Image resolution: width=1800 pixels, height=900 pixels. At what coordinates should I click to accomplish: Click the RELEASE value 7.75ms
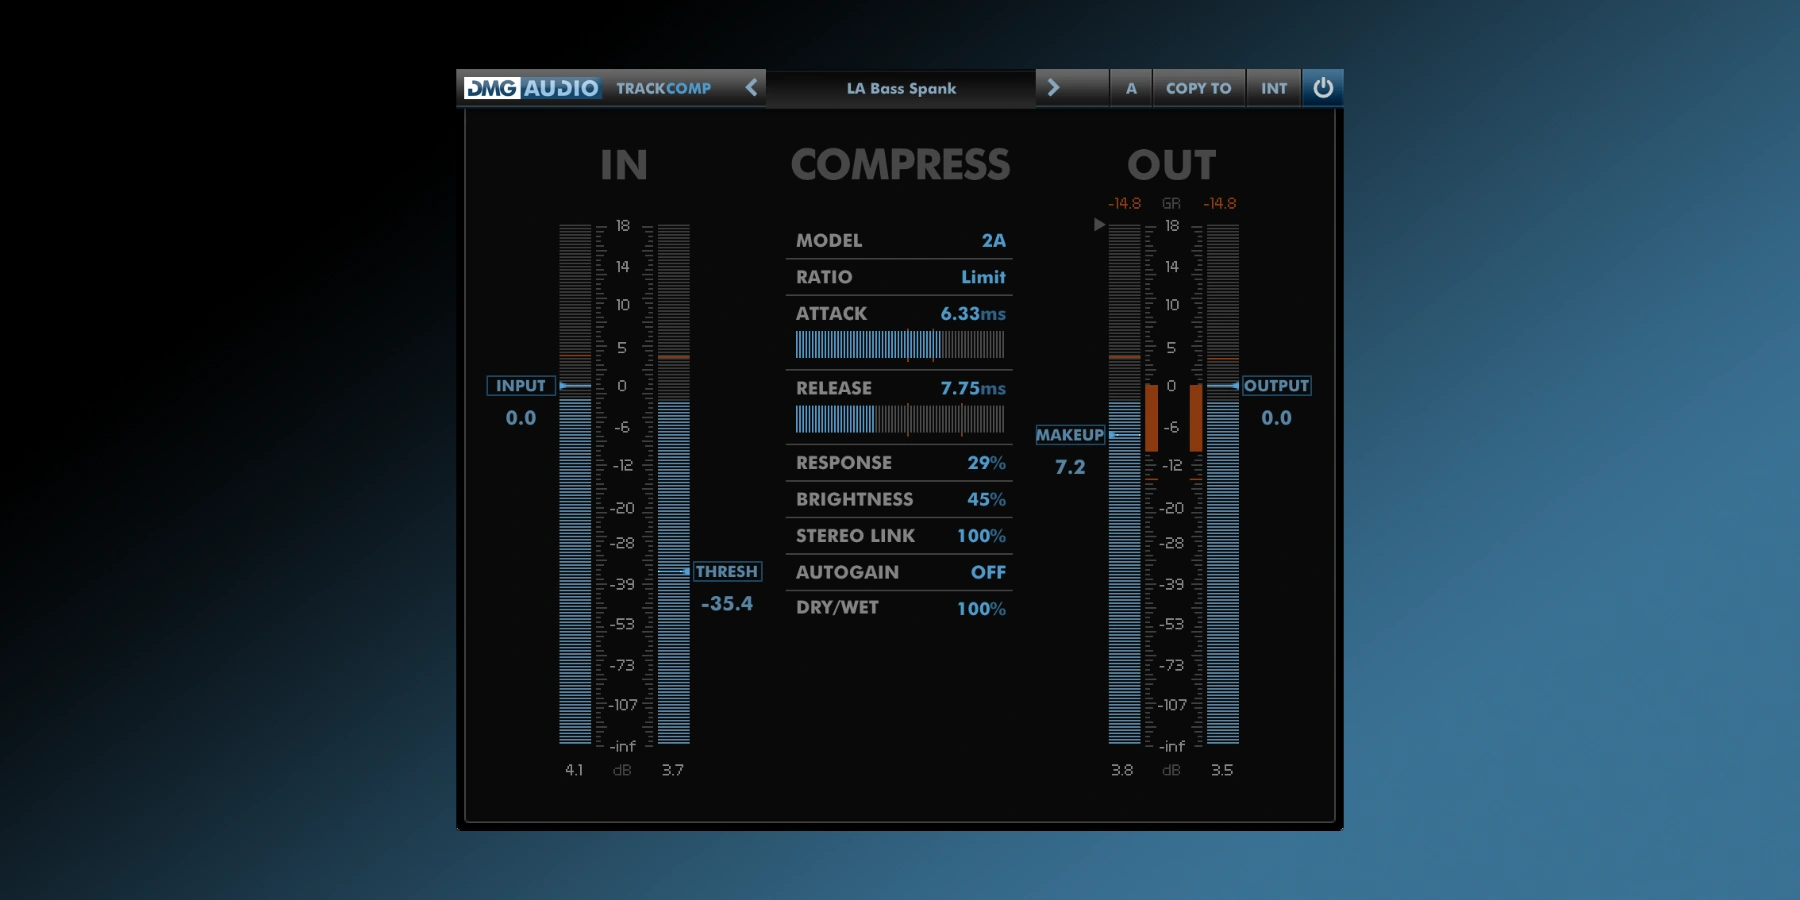[969, 388]
